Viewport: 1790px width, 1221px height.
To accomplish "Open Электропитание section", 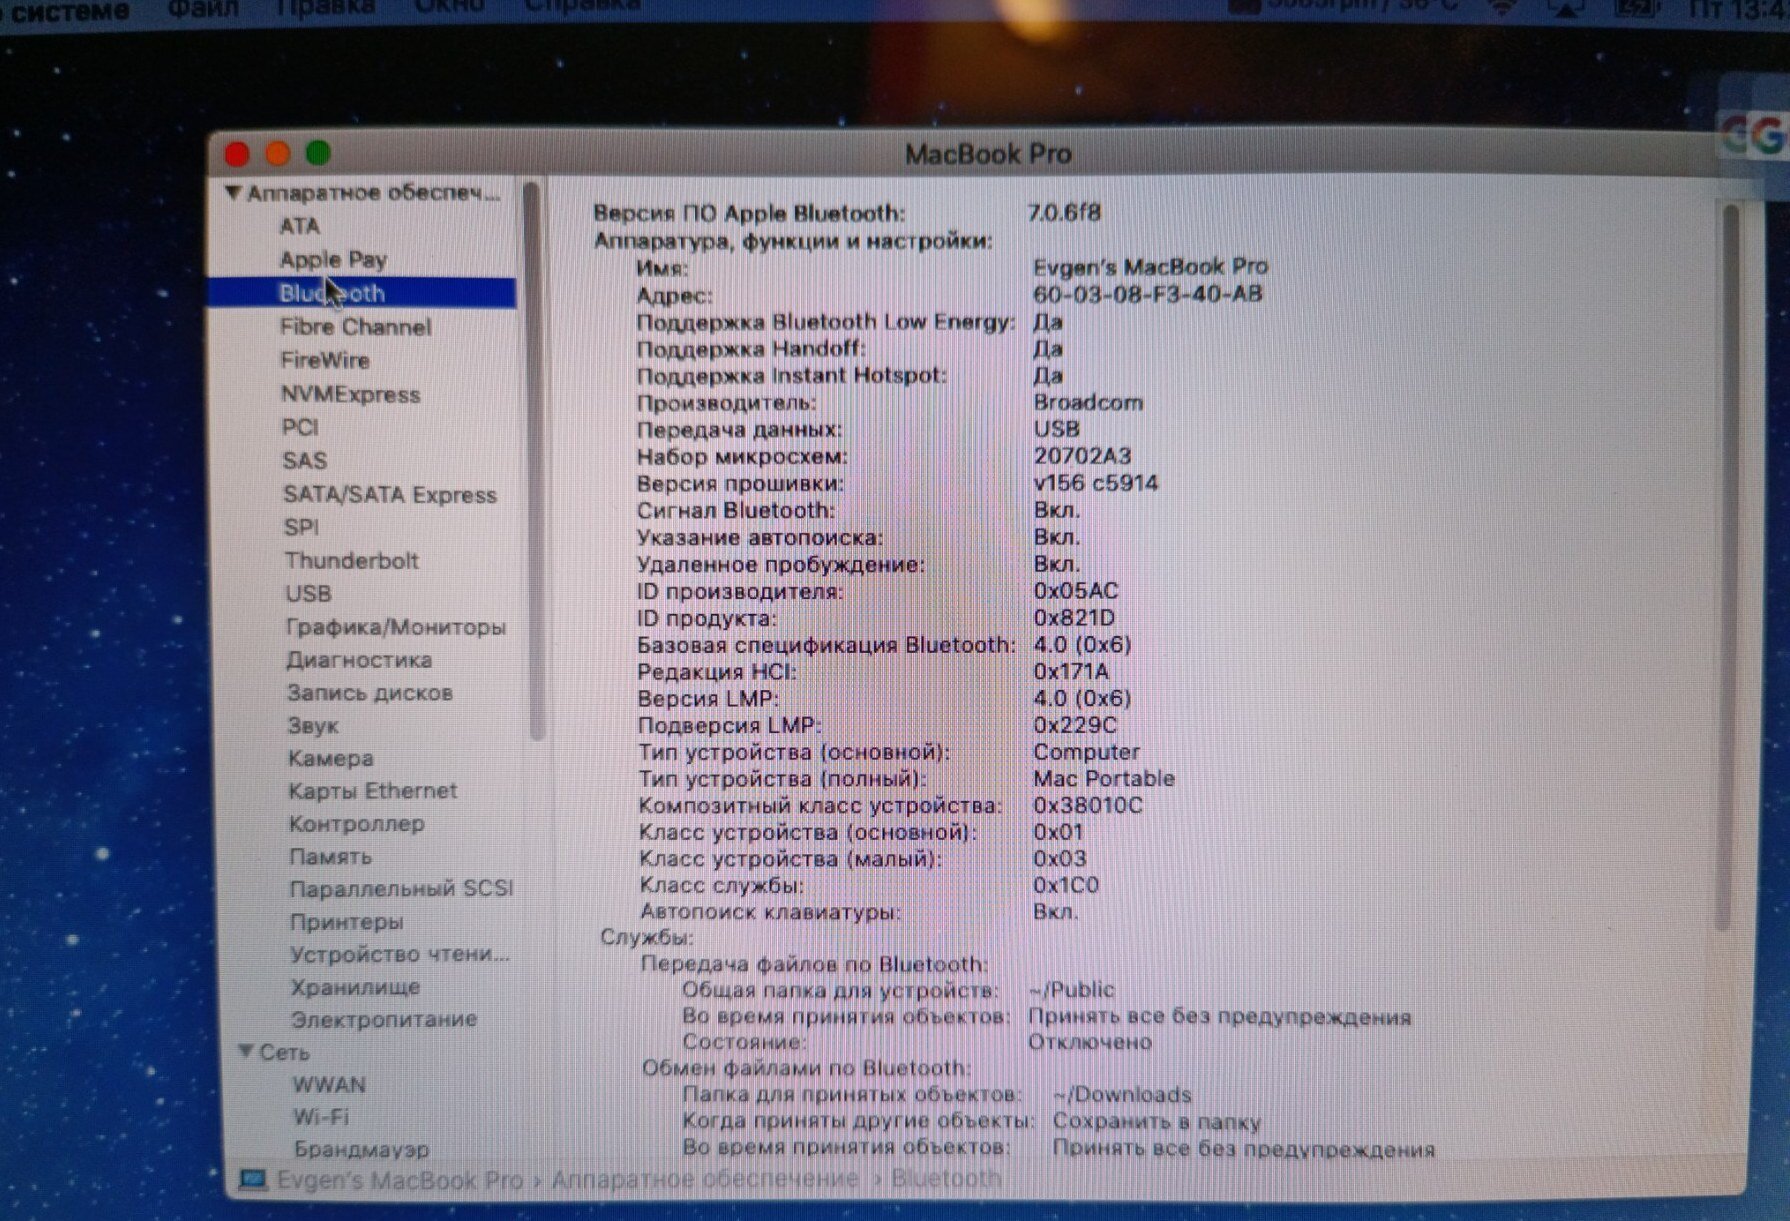I will point(383,1019).
